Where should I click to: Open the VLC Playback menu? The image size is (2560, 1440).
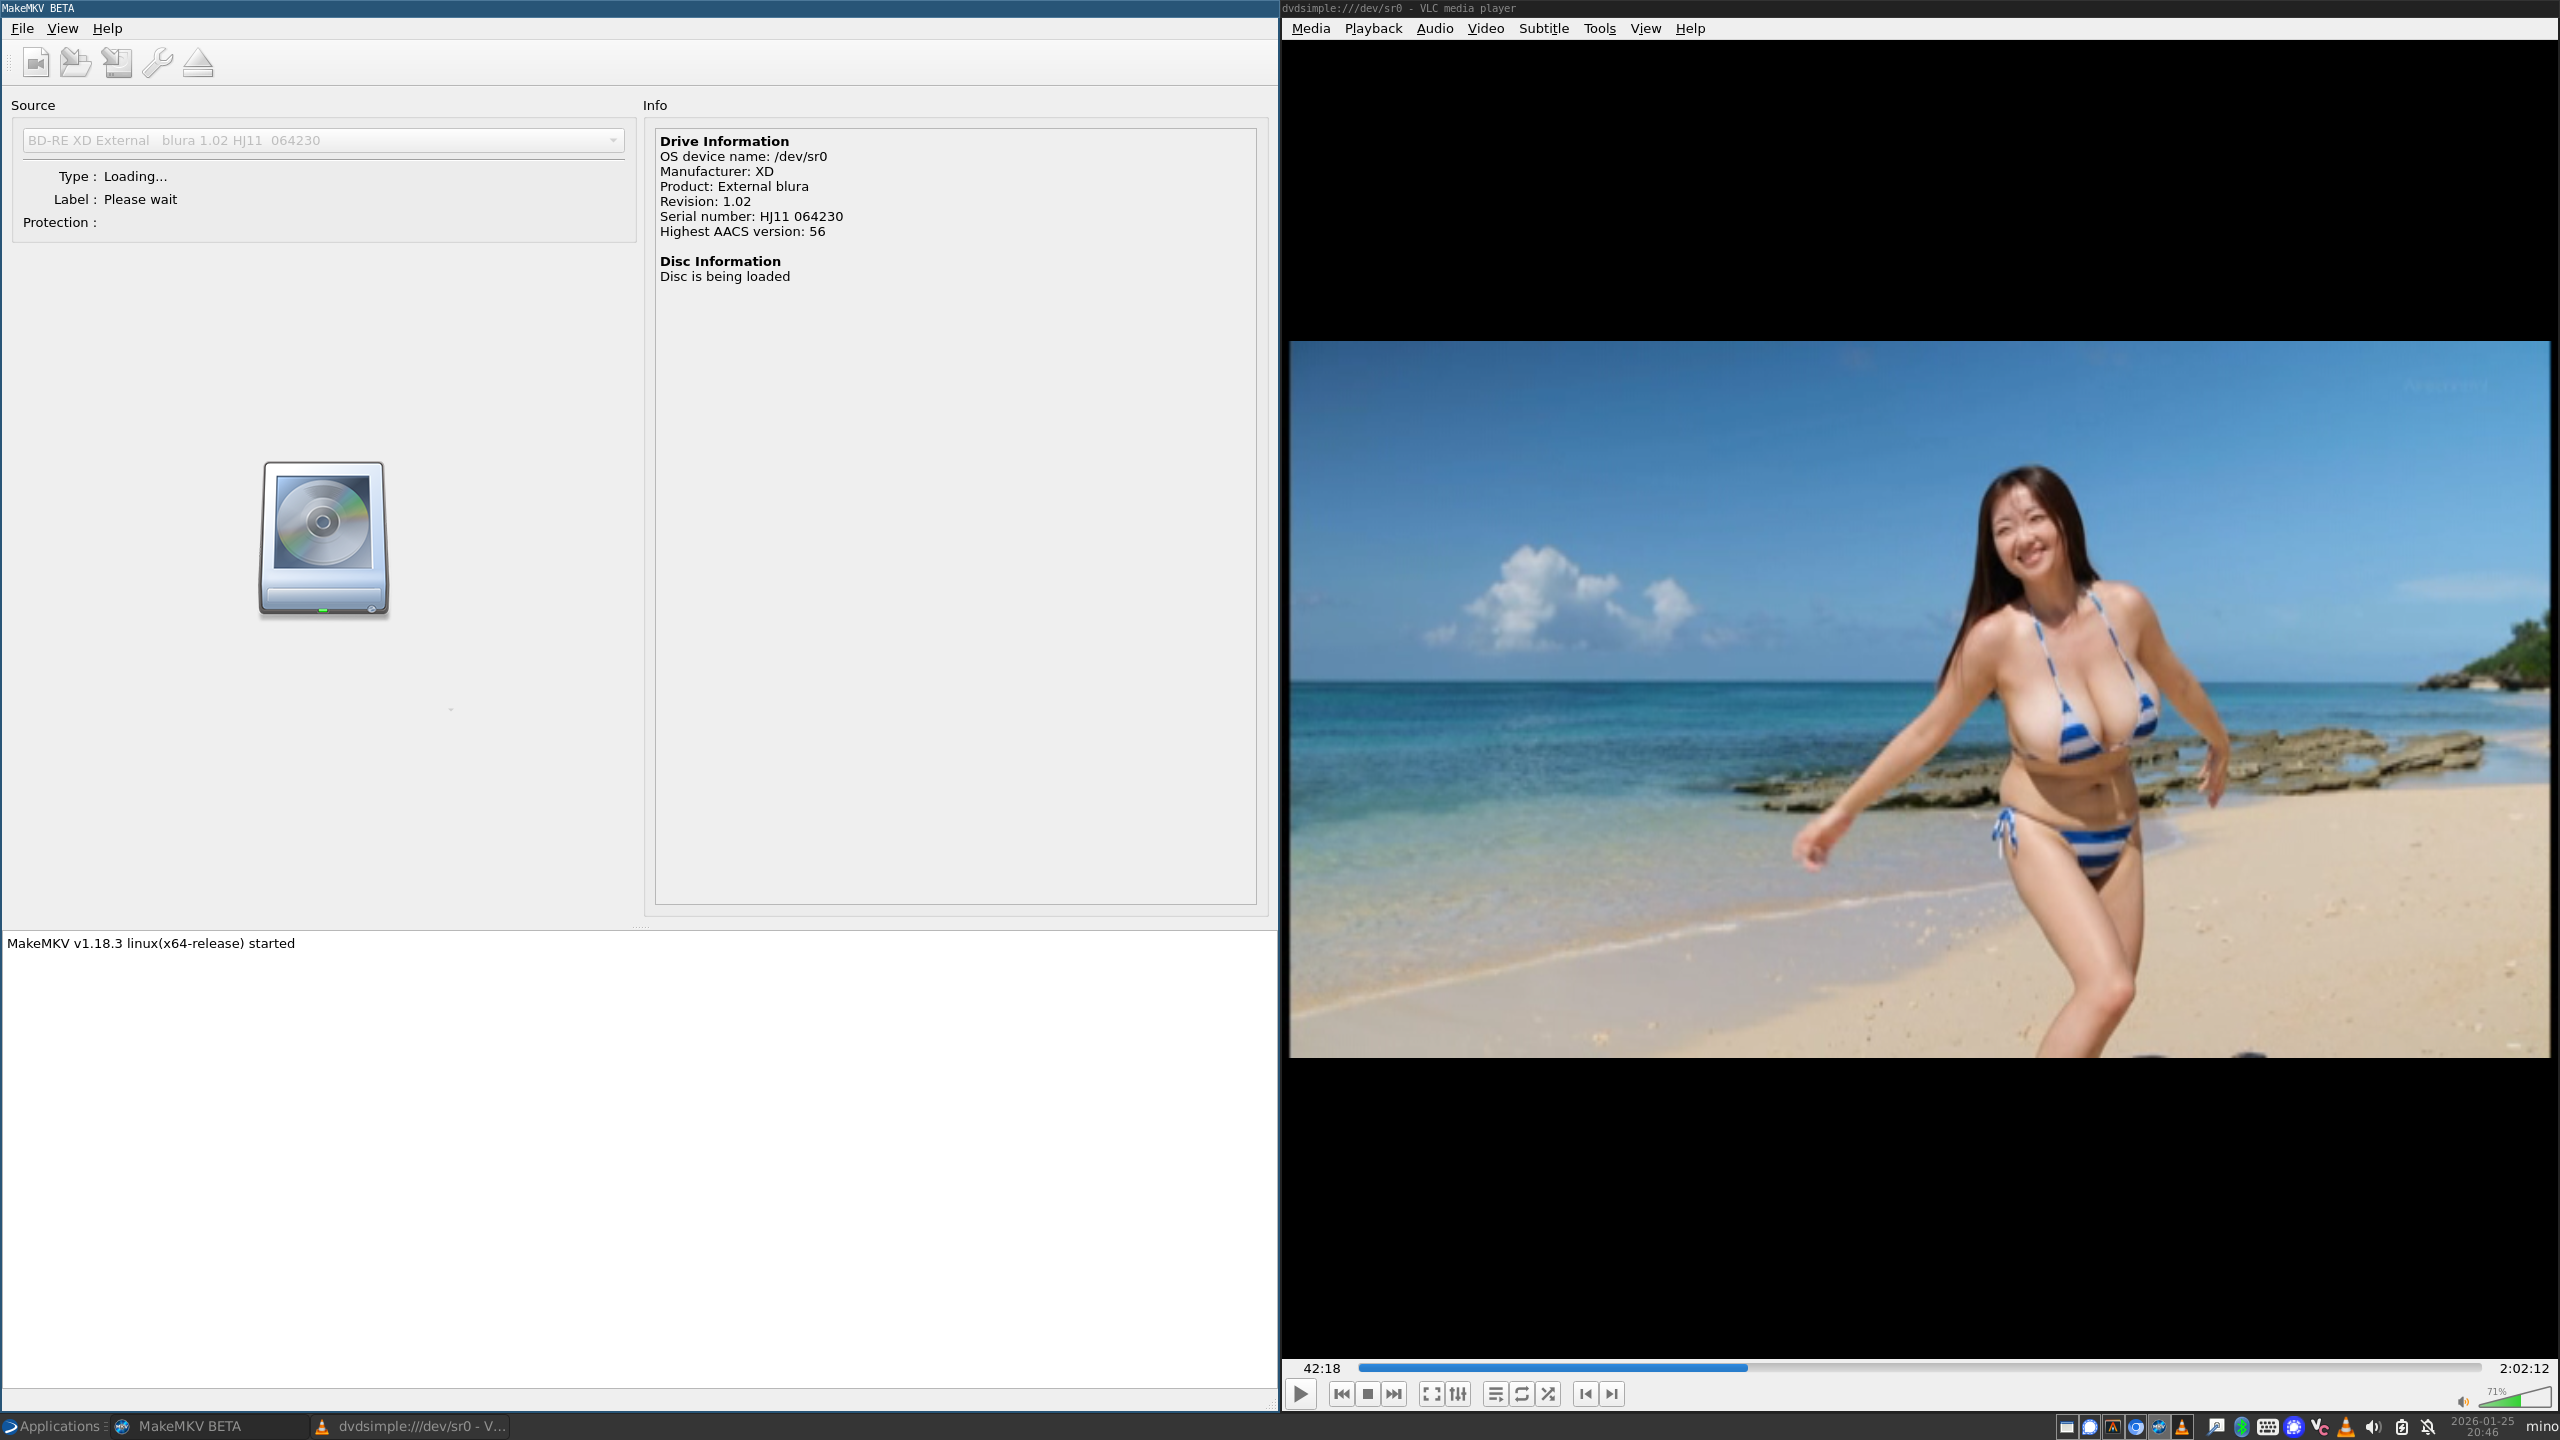tap(1373, 28)
